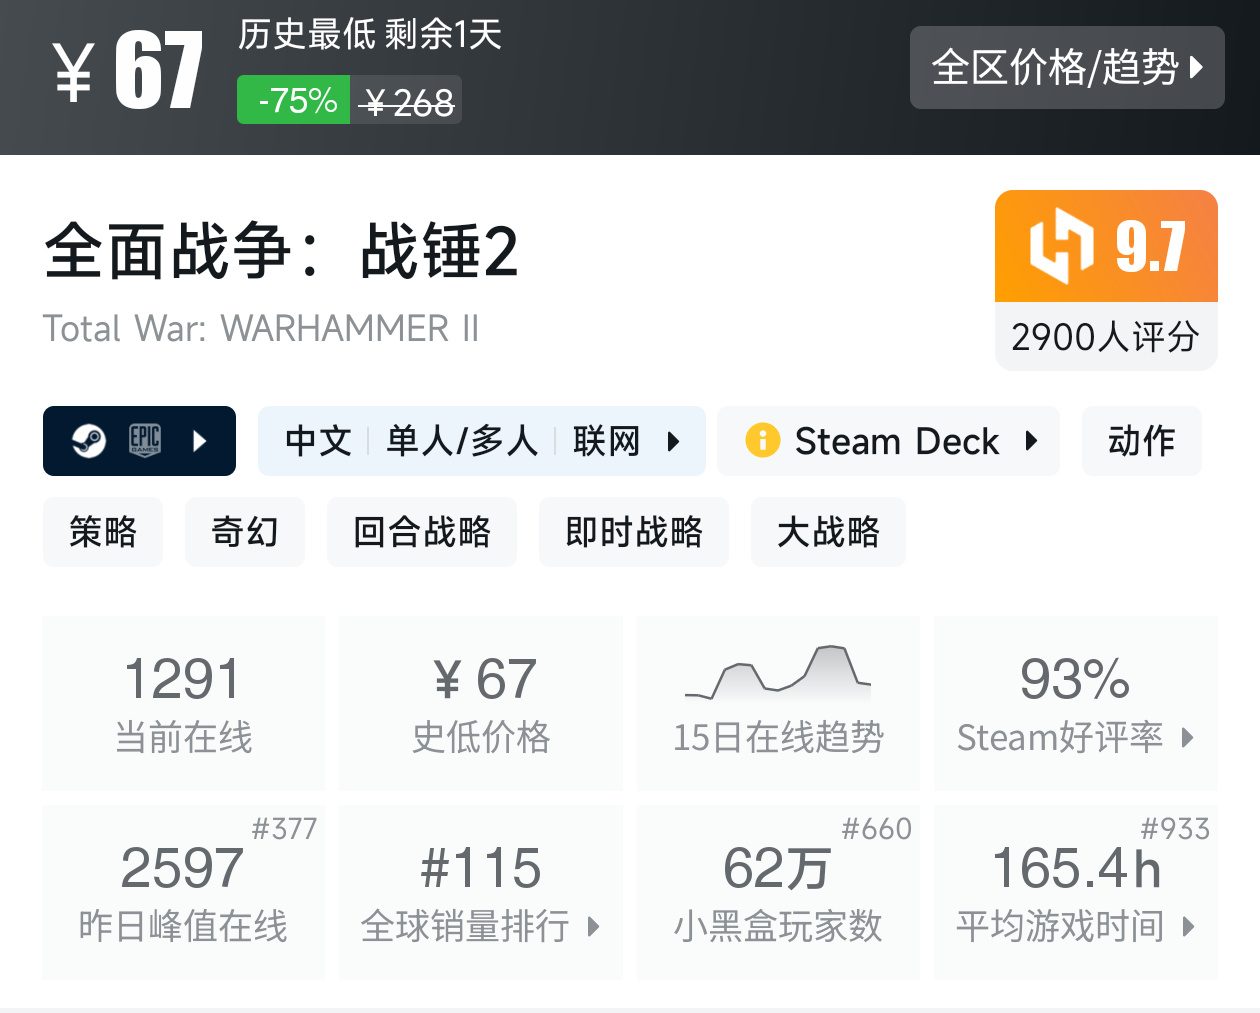Click the subtitle Total War: WARHAMMER II
The height and width of the screenshot is (1013, 1260).
[x=261, y=328]
